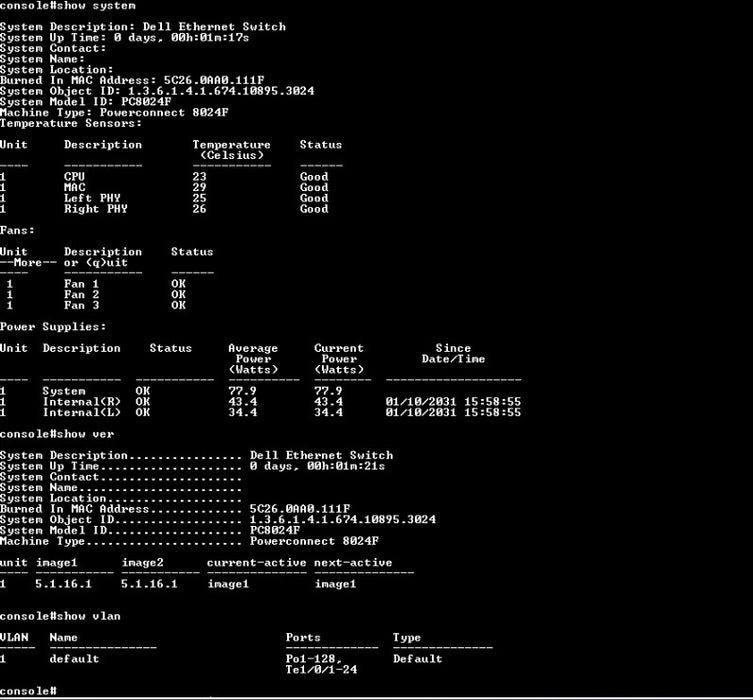Select the 'Te1/0/1-24' ports entry
The height and width of the screenshot is (700, 753).
pos(321,670)
